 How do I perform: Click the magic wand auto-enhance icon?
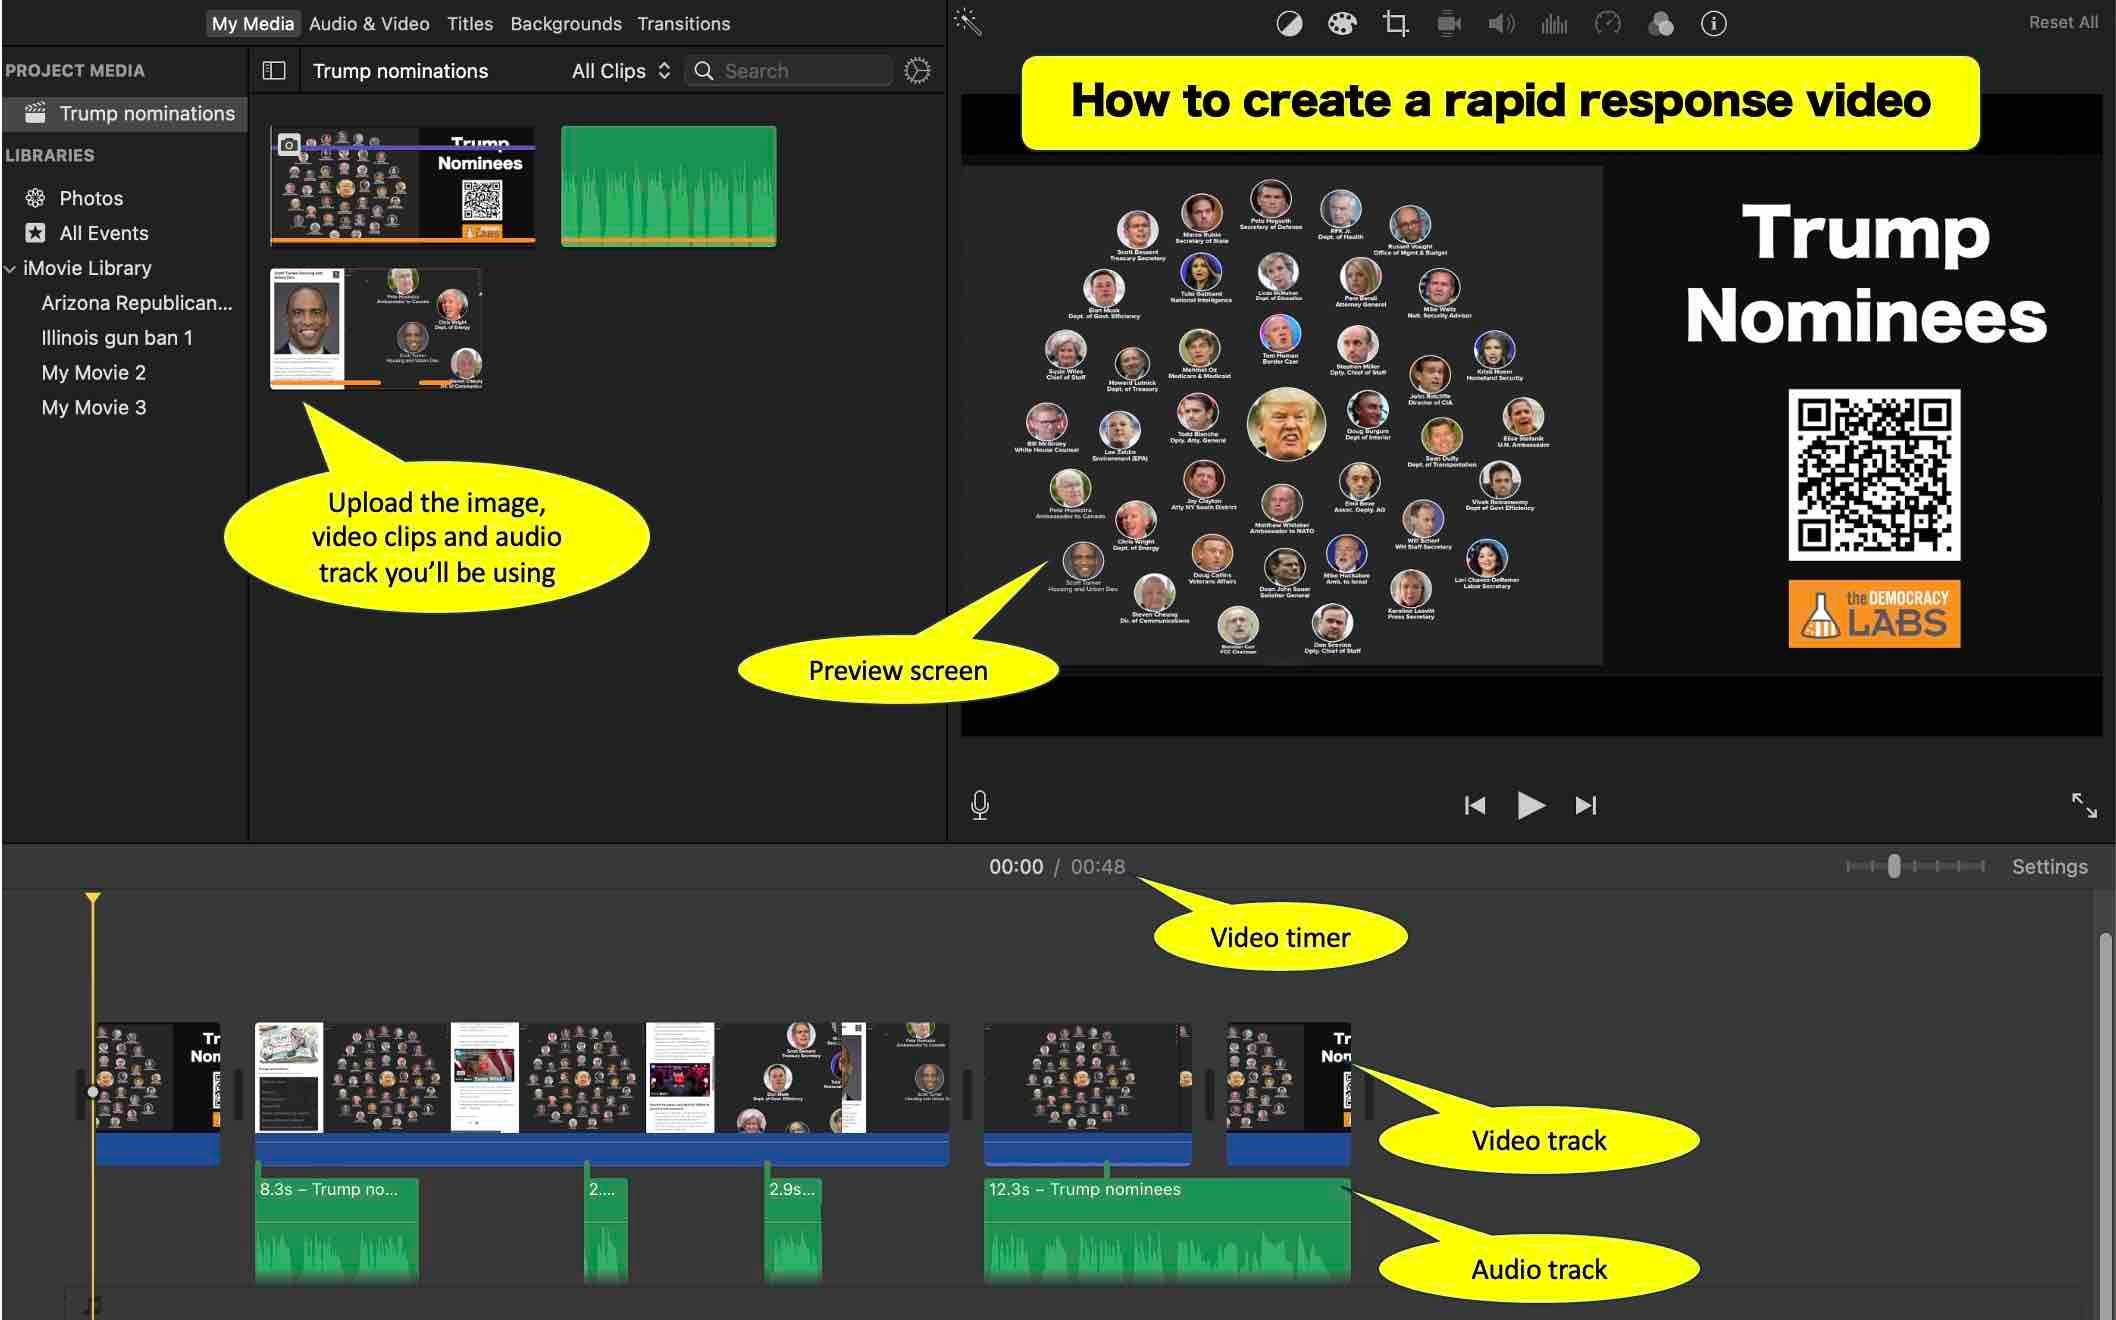tap(968, 22)
